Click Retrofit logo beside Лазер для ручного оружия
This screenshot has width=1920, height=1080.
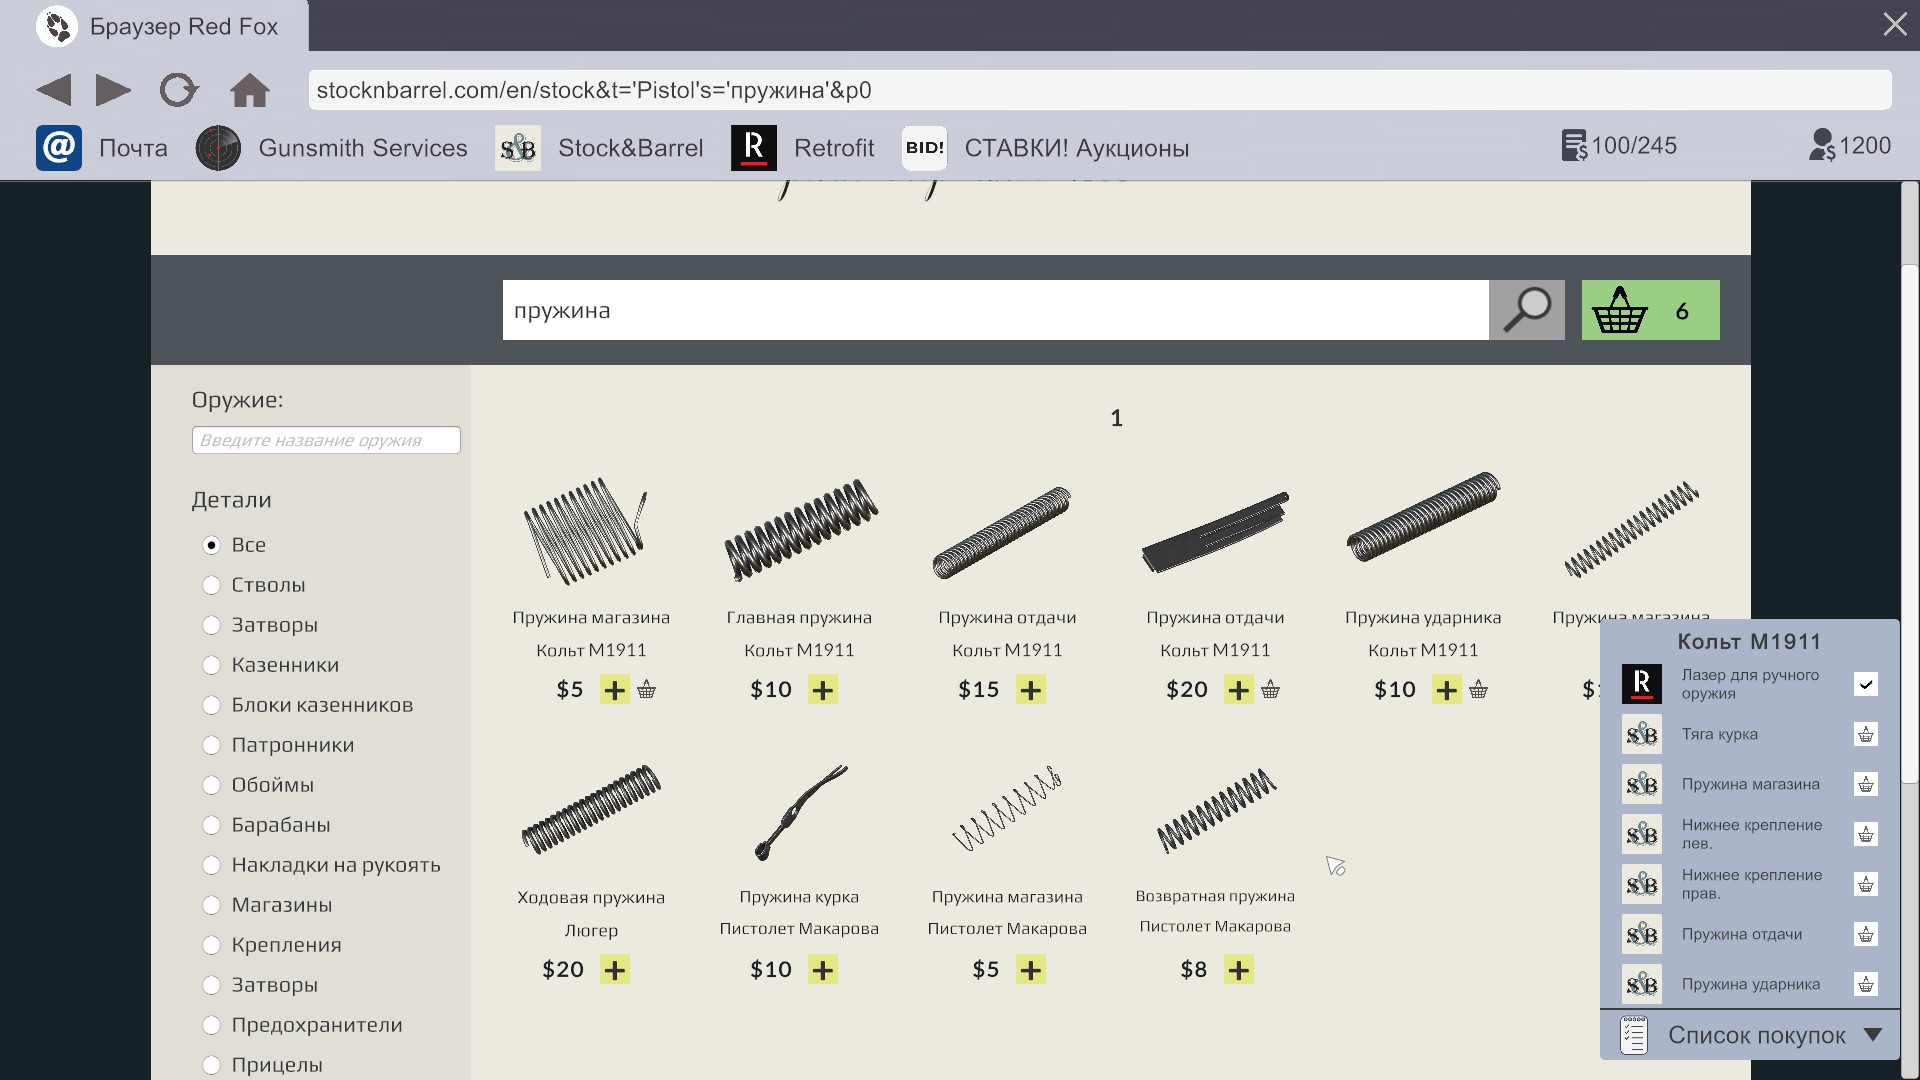point(1642,684)
